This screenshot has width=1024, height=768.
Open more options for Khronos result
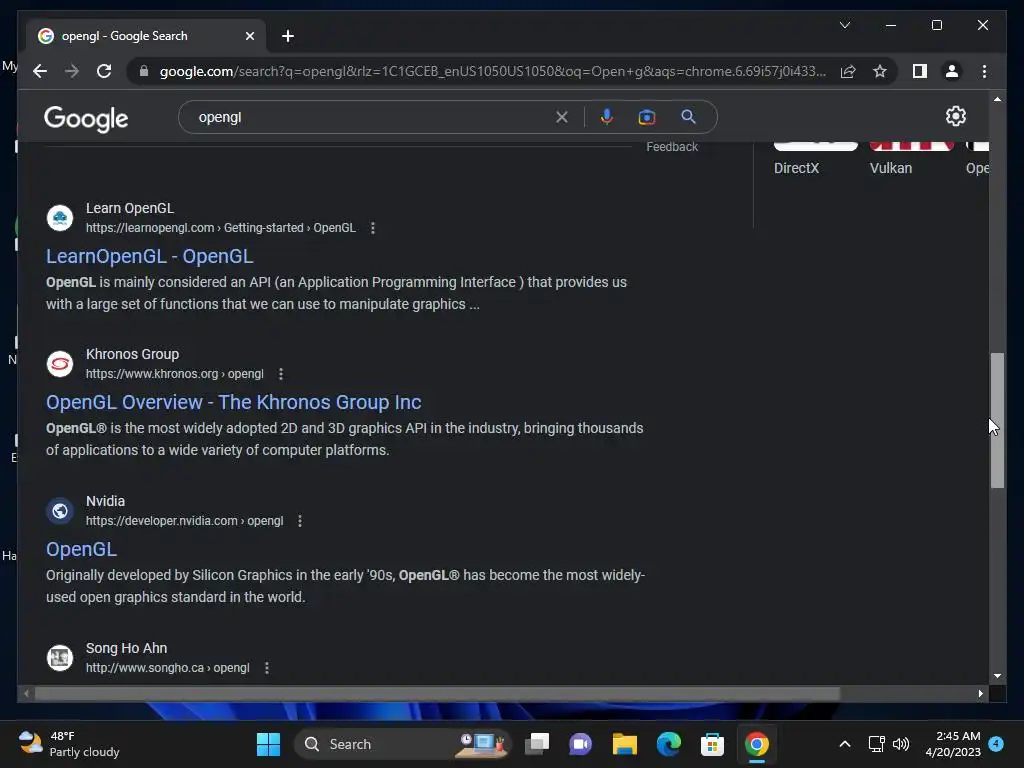coord(281,374)
